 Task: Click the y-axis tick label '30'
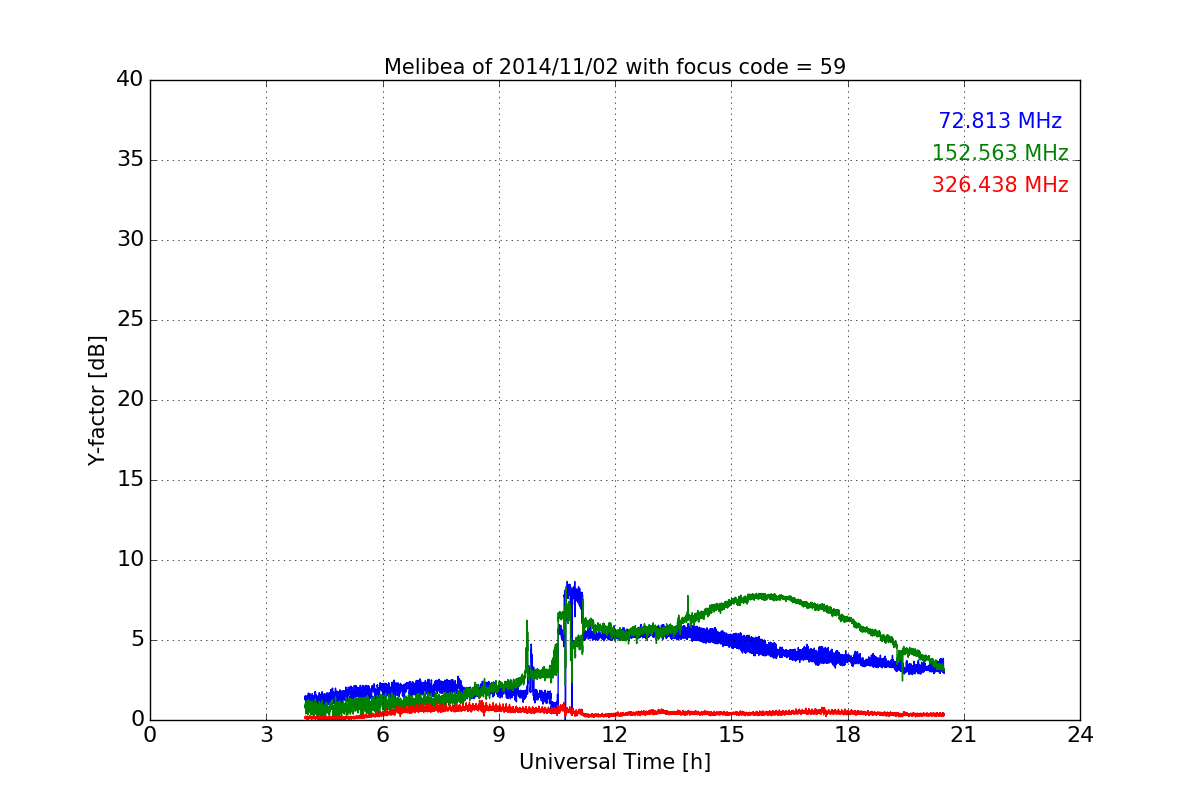pos(130,240)
